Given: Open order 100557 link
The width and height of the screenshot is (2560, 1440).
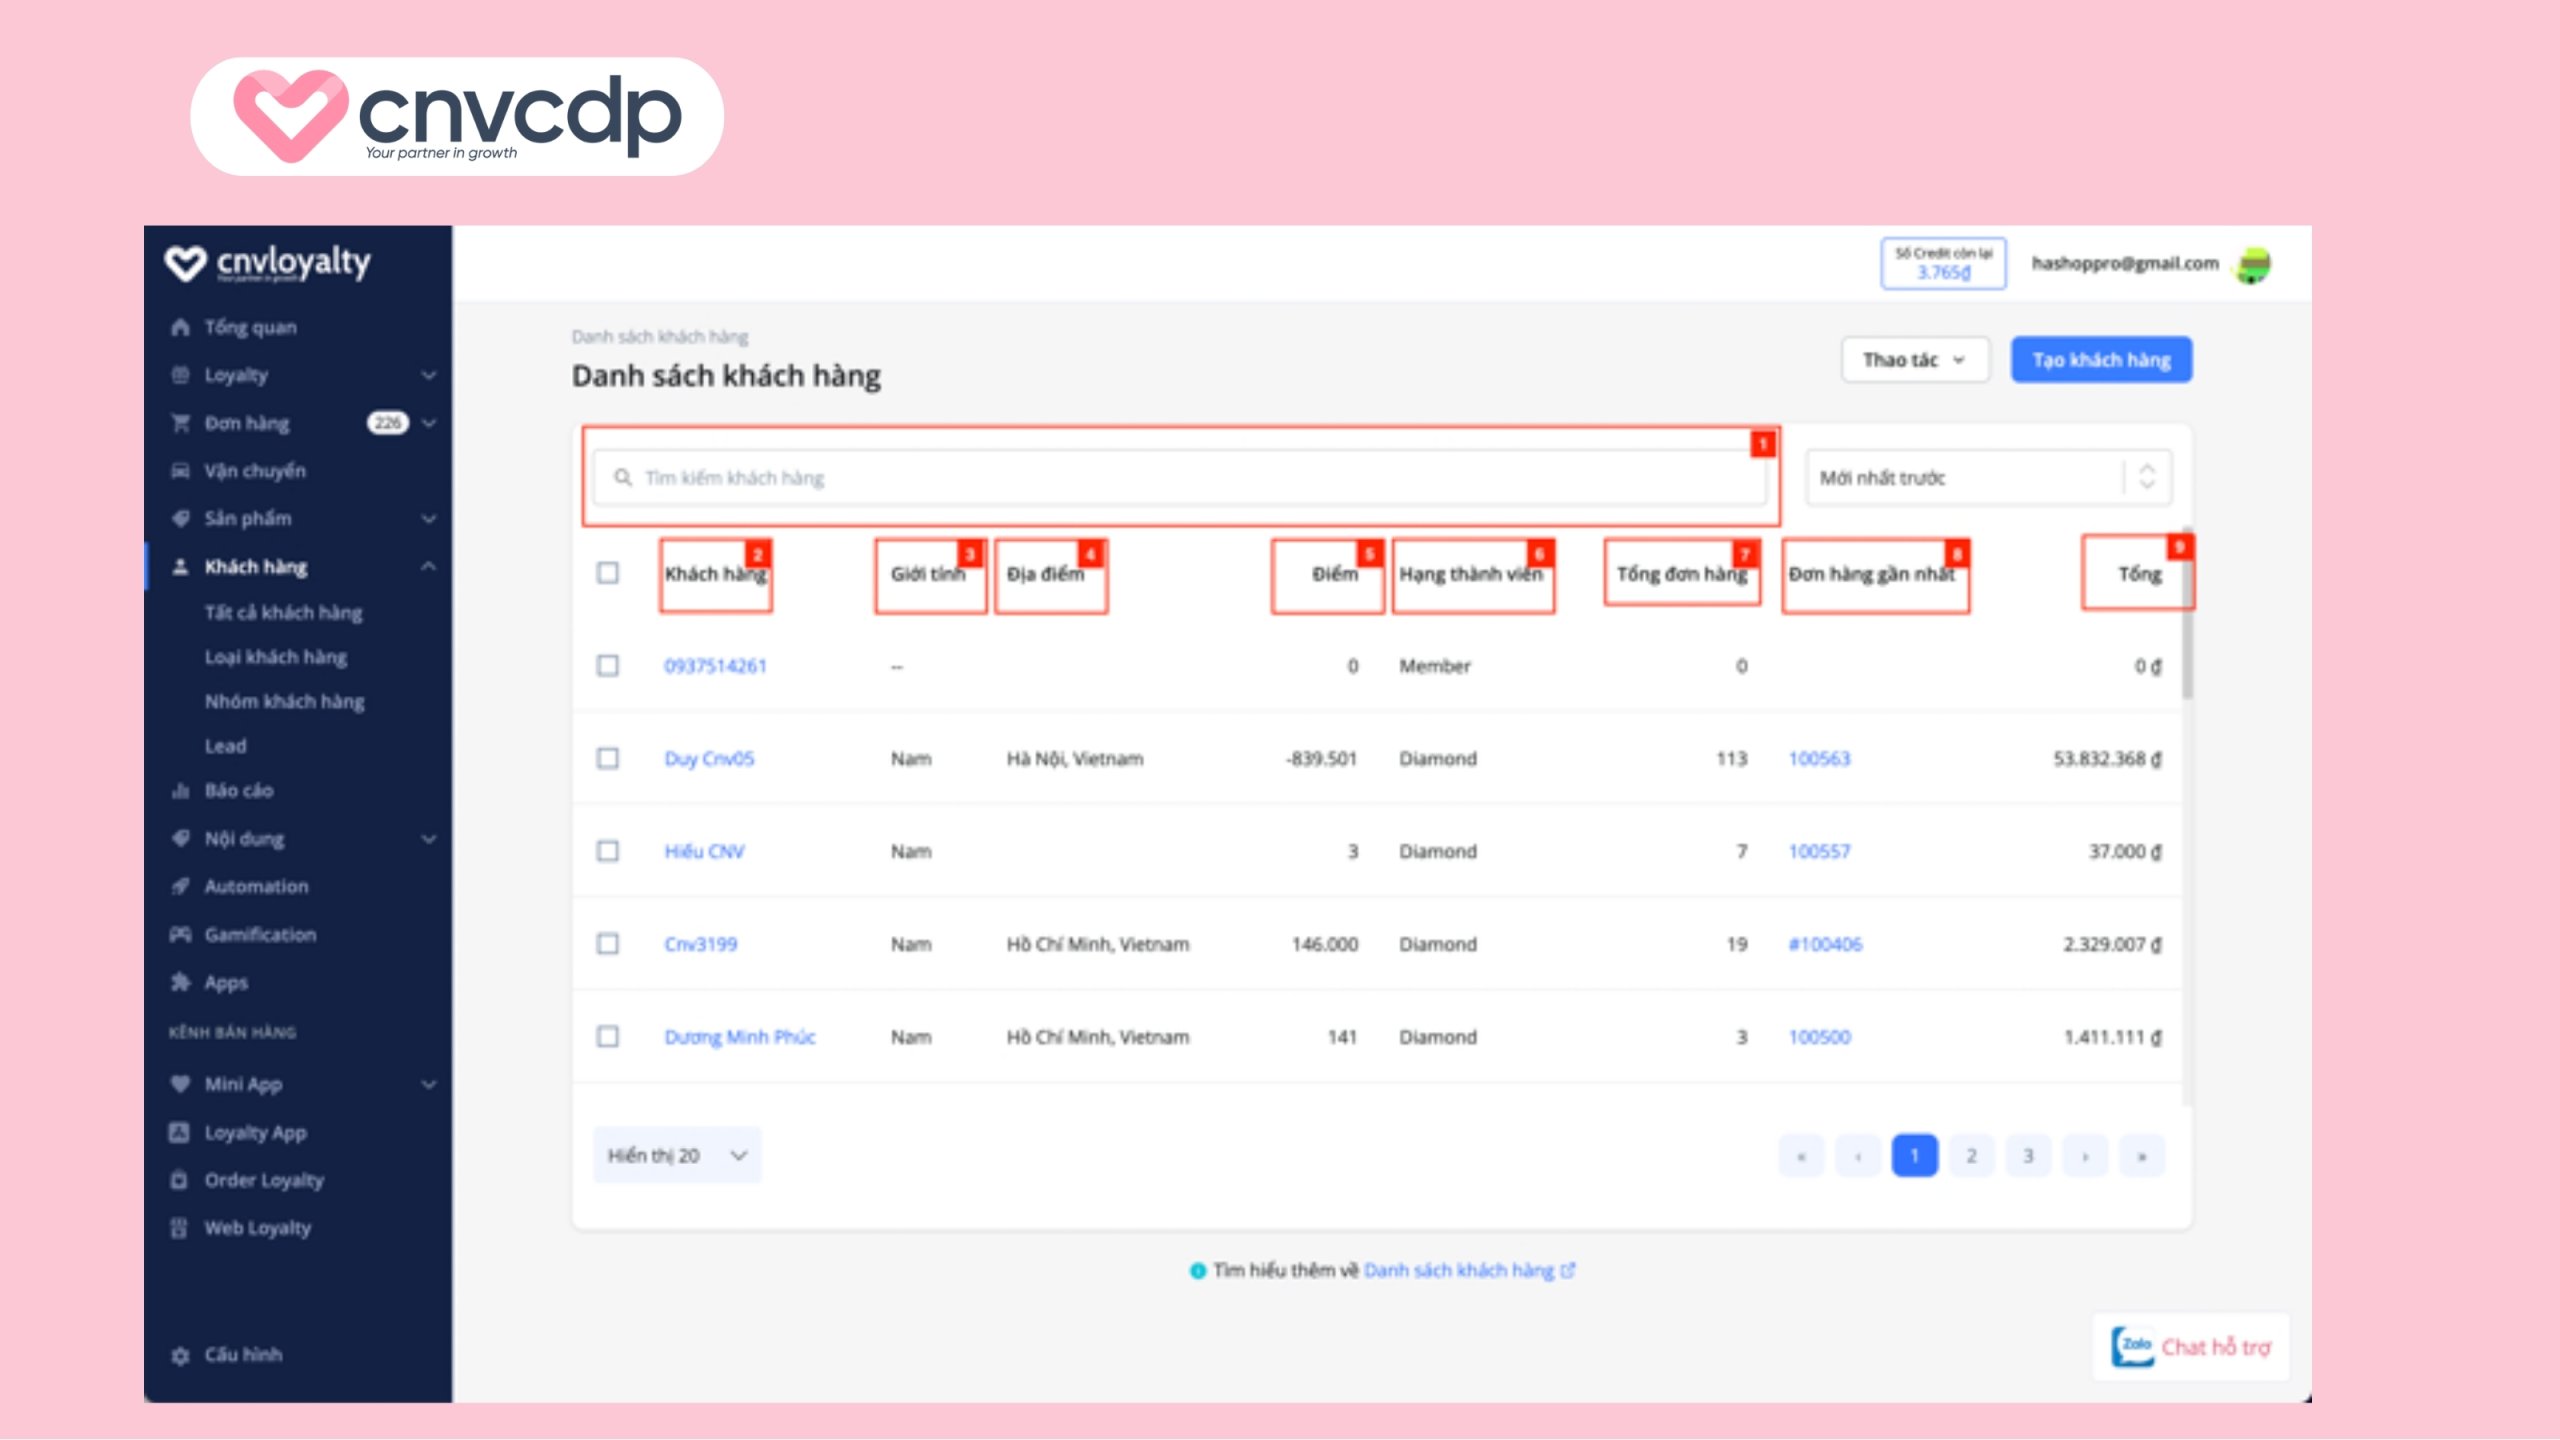Looking at the screenshot, I should (x=1819, y=851).
